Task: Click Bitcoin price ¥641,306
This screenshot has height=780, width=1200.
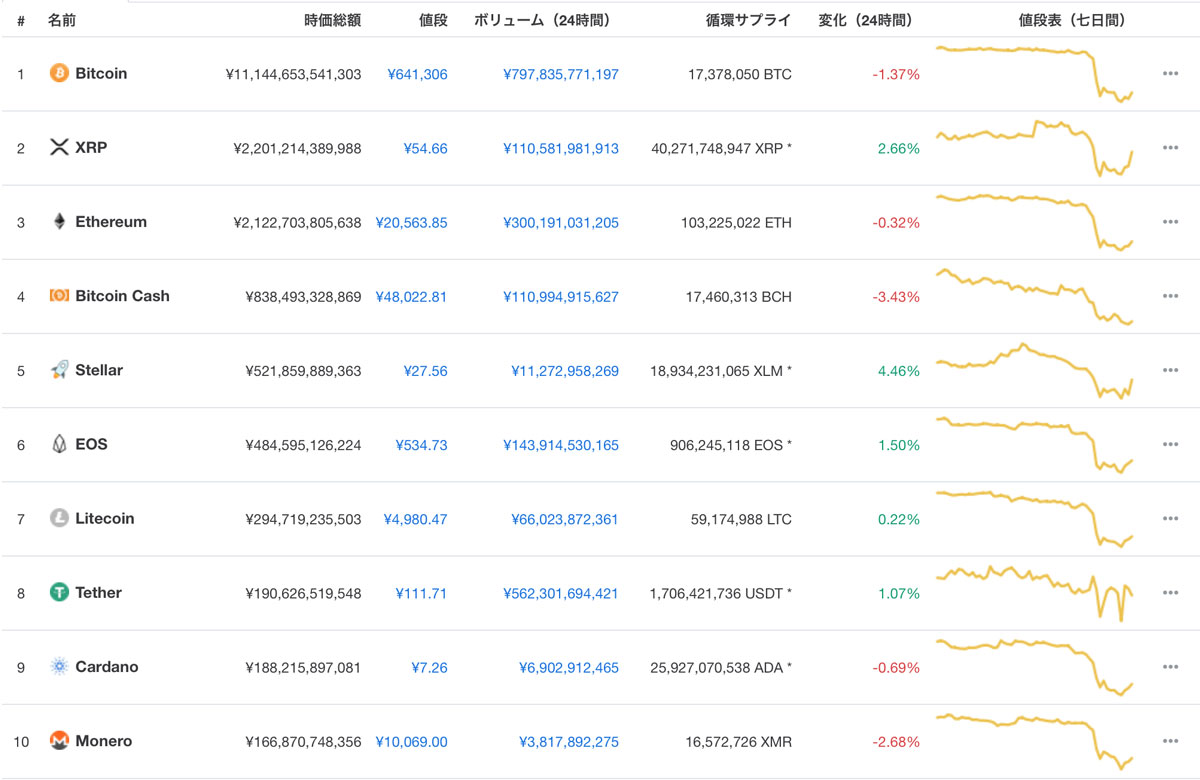Action: [x=417, y=74]
